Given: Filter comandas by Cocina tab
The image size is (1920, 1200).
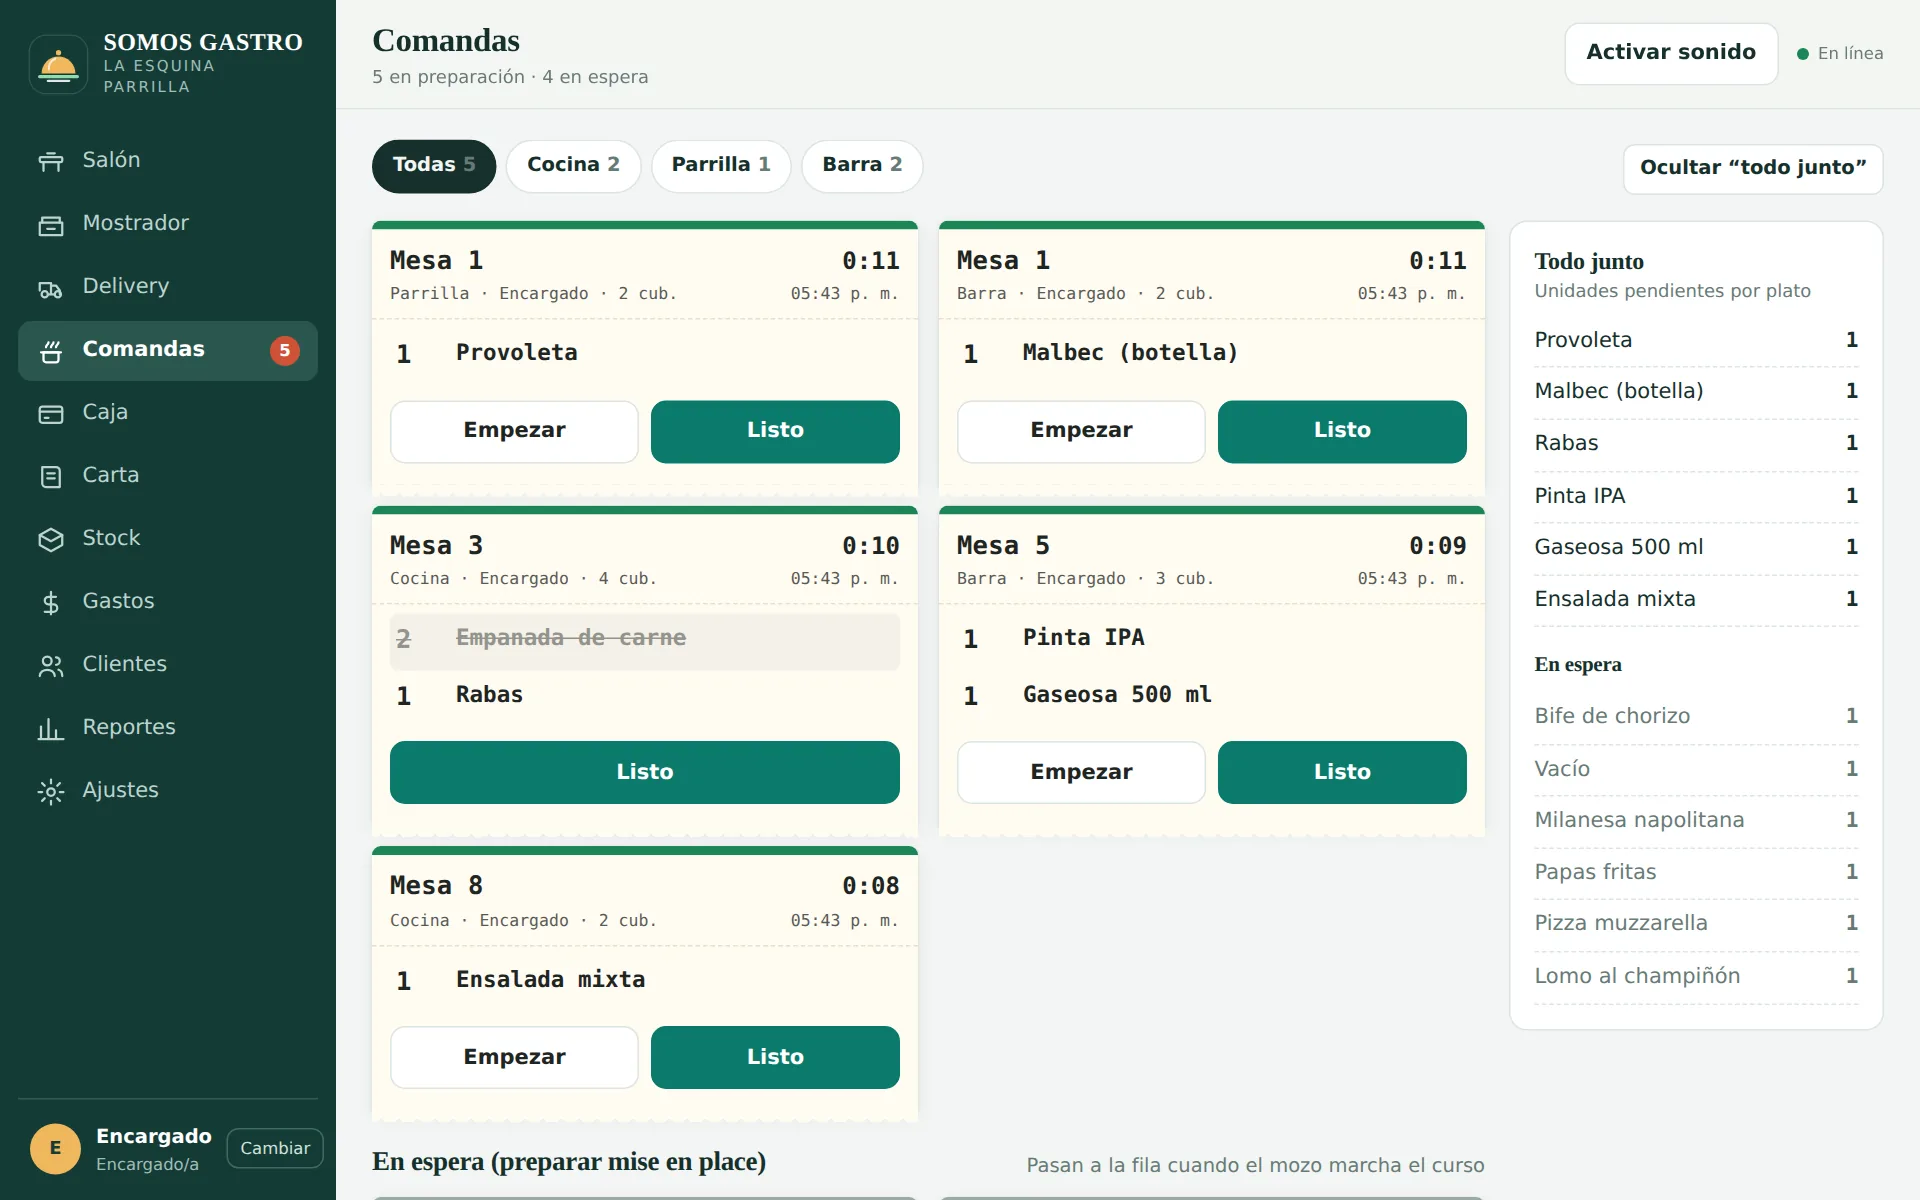Looking at the screenshot, I should click(573, 165).
